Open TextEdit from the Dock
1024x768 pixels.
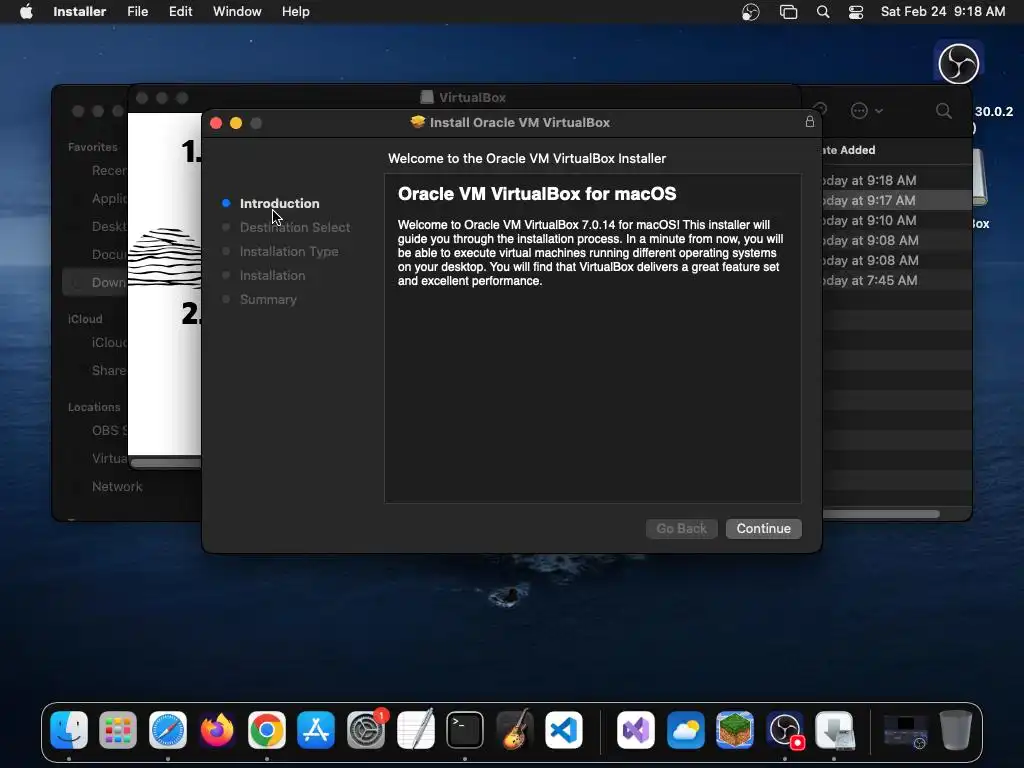[415, 730]
